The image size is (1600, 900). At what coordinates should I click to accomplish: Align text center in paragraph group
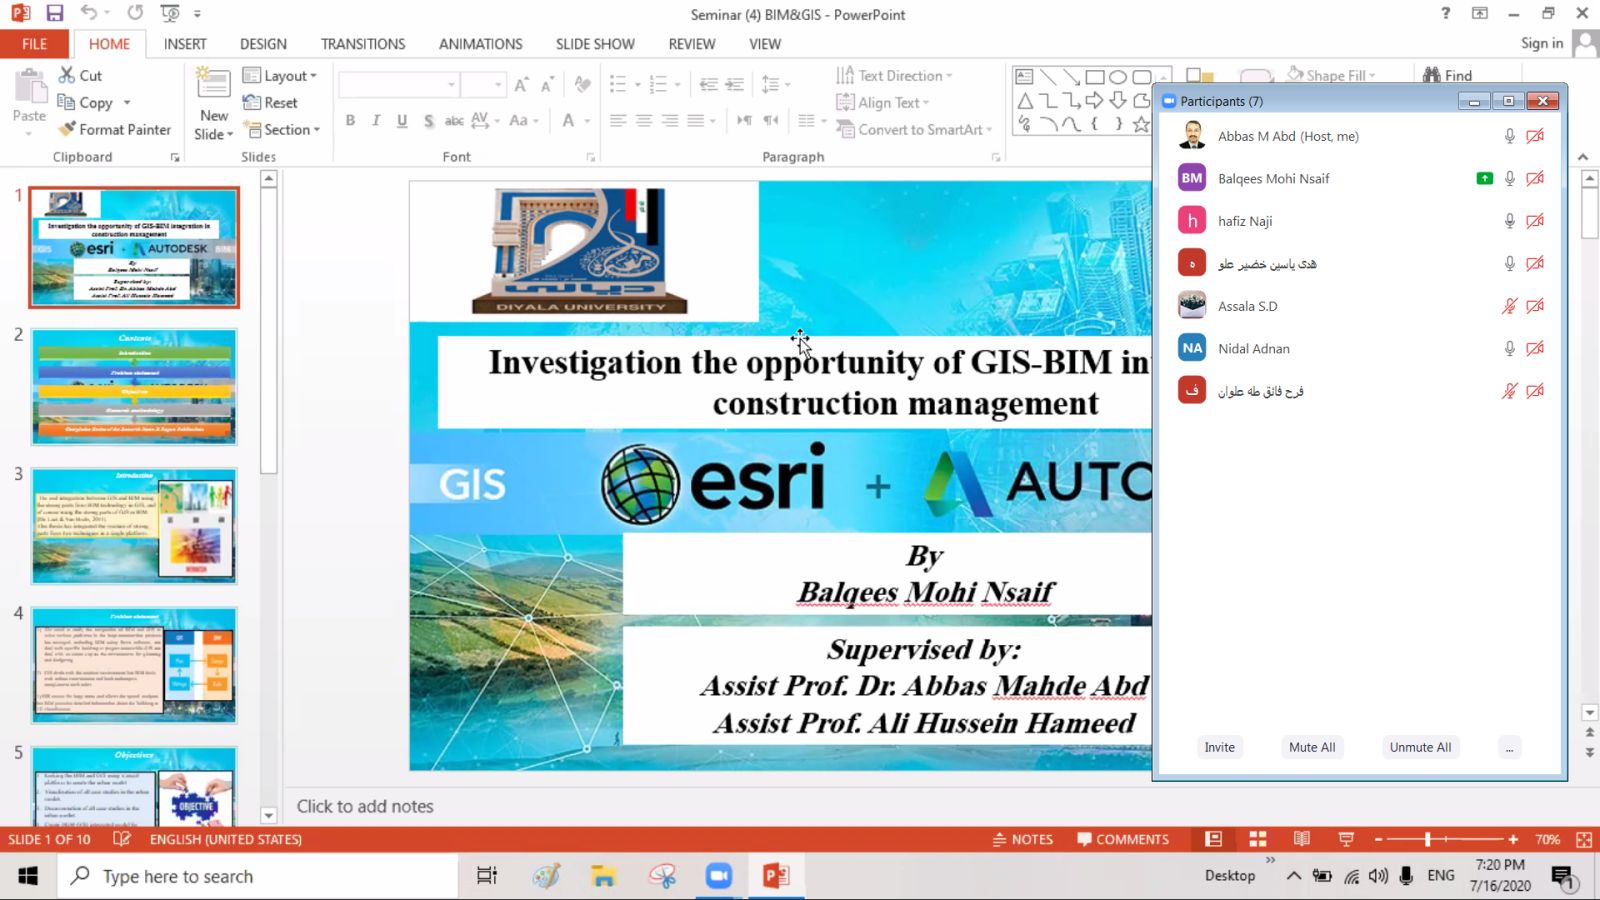click(x=644, y=120)
